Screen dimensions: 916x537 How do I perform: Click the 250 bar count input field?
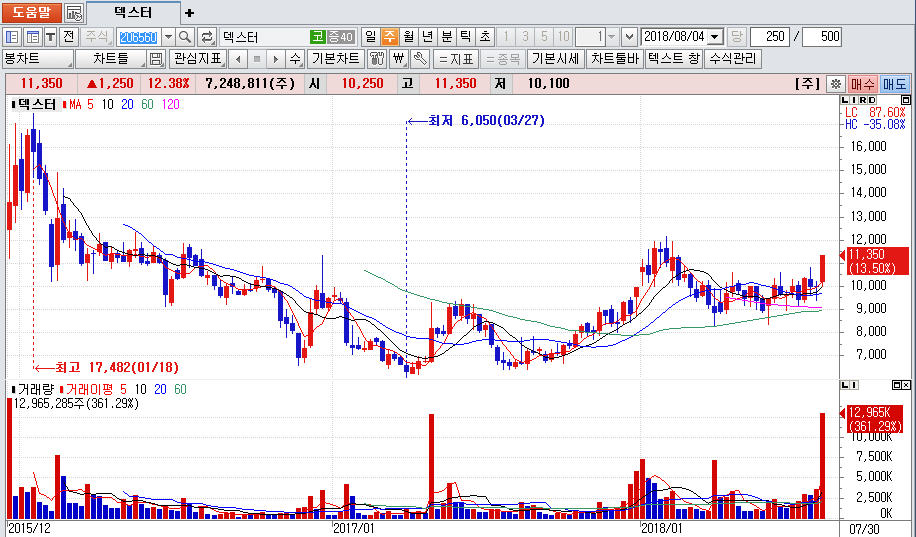(769, 37)
